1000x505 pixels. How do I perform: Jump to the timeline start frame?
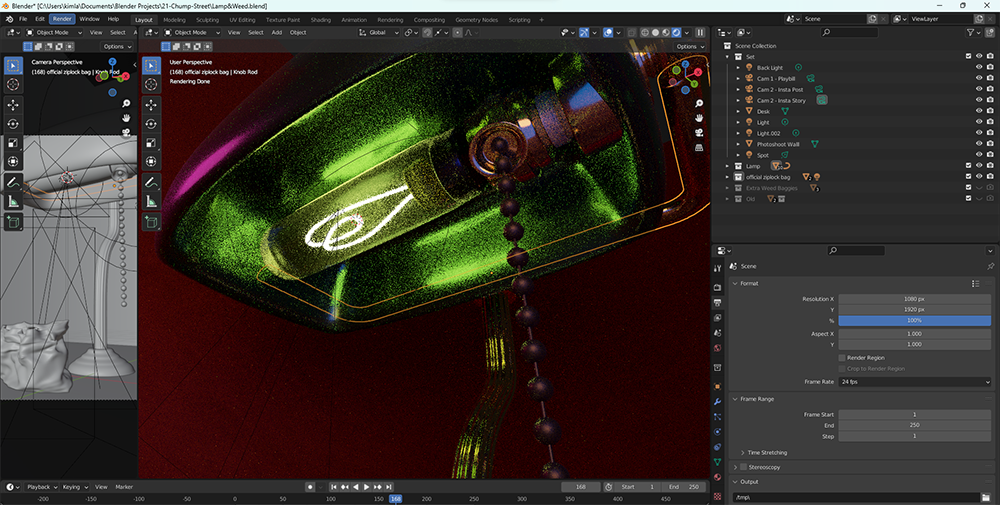point(333,487)
